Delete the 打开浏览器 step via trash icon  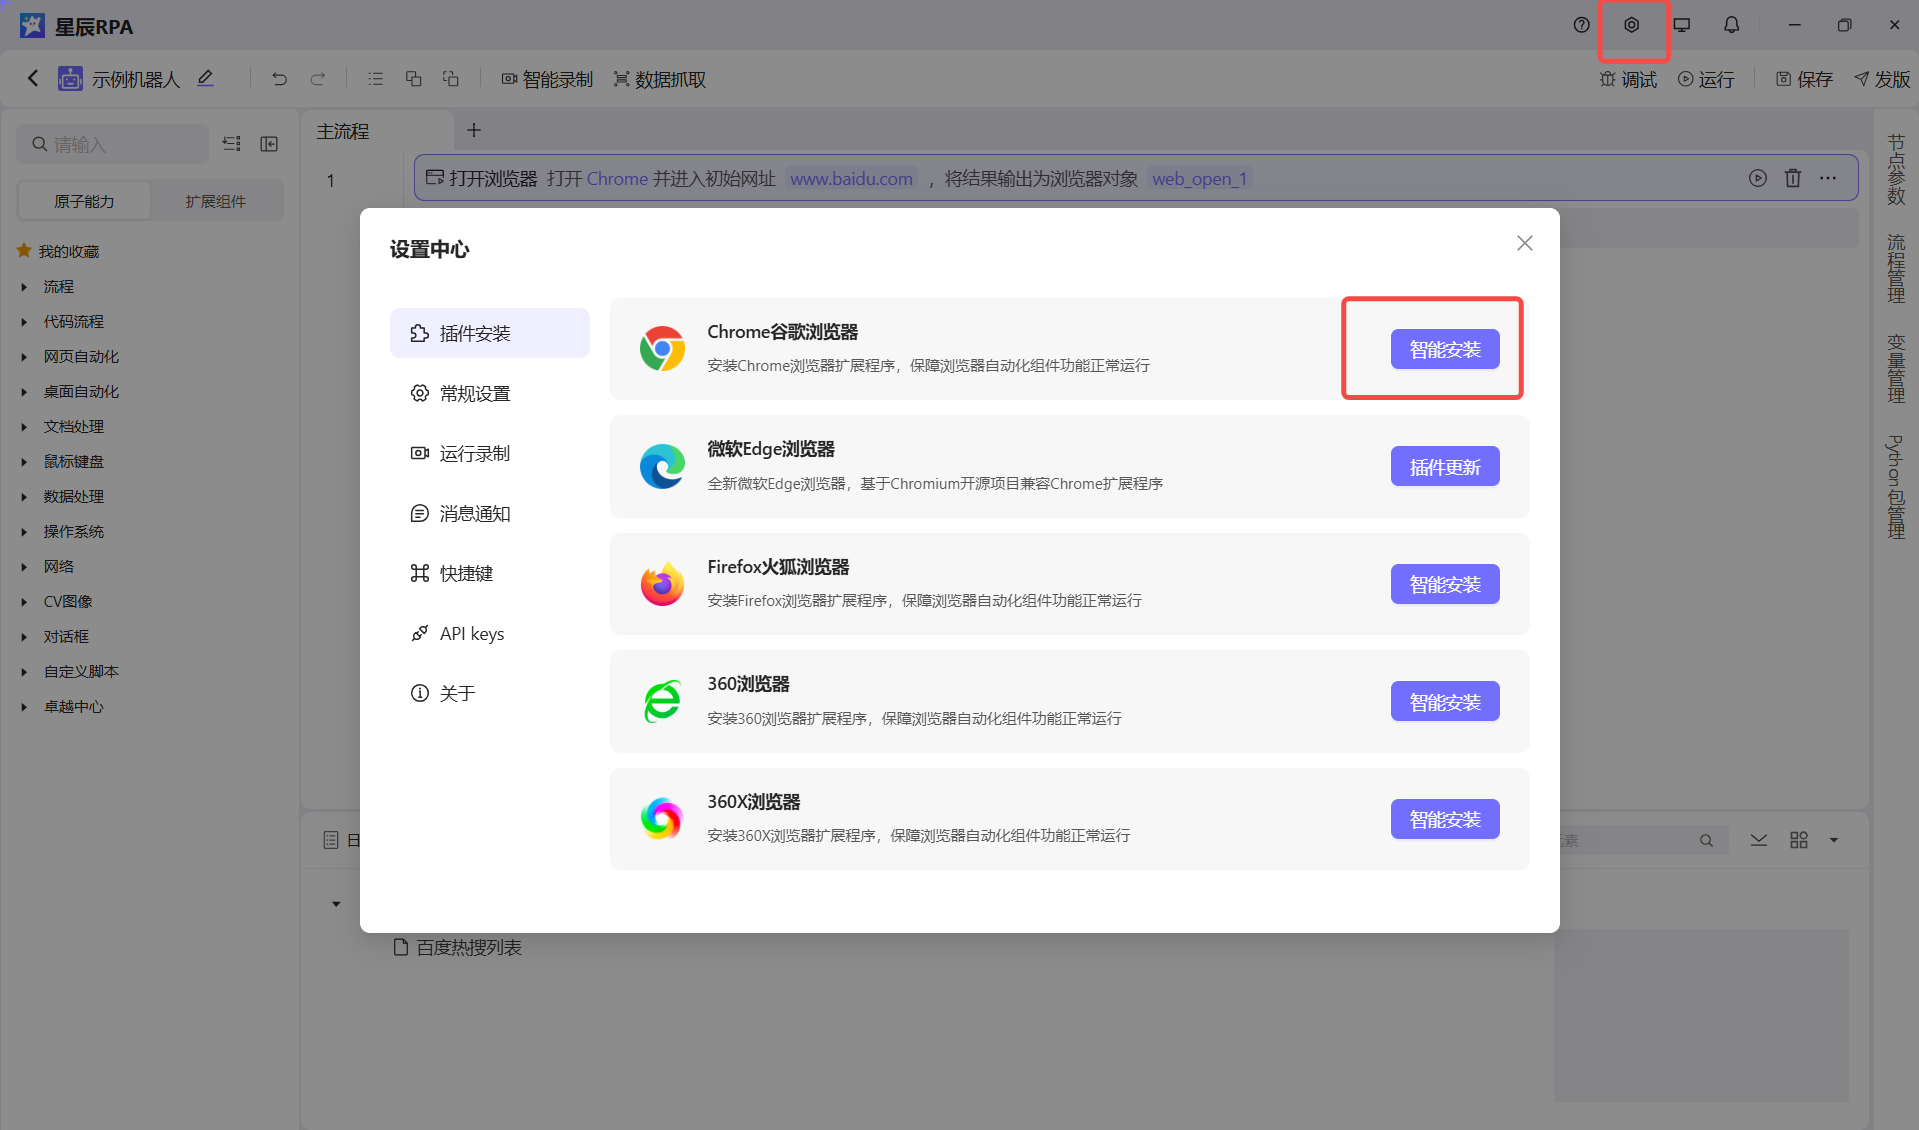(1792, 178)
